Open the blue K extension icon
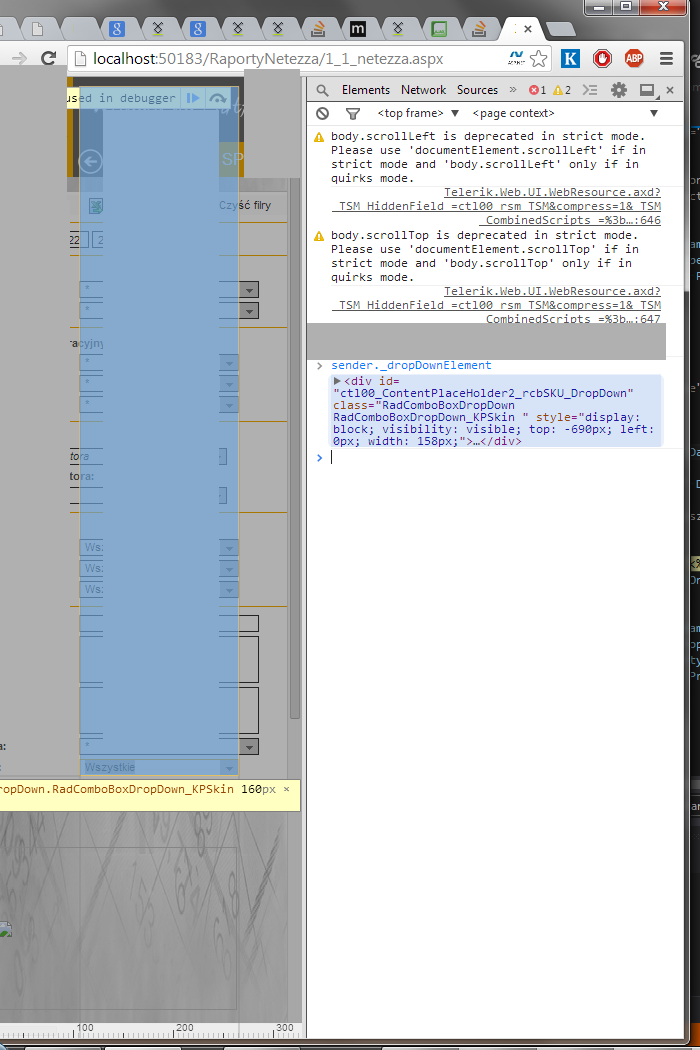 click(x=570, y=59)
